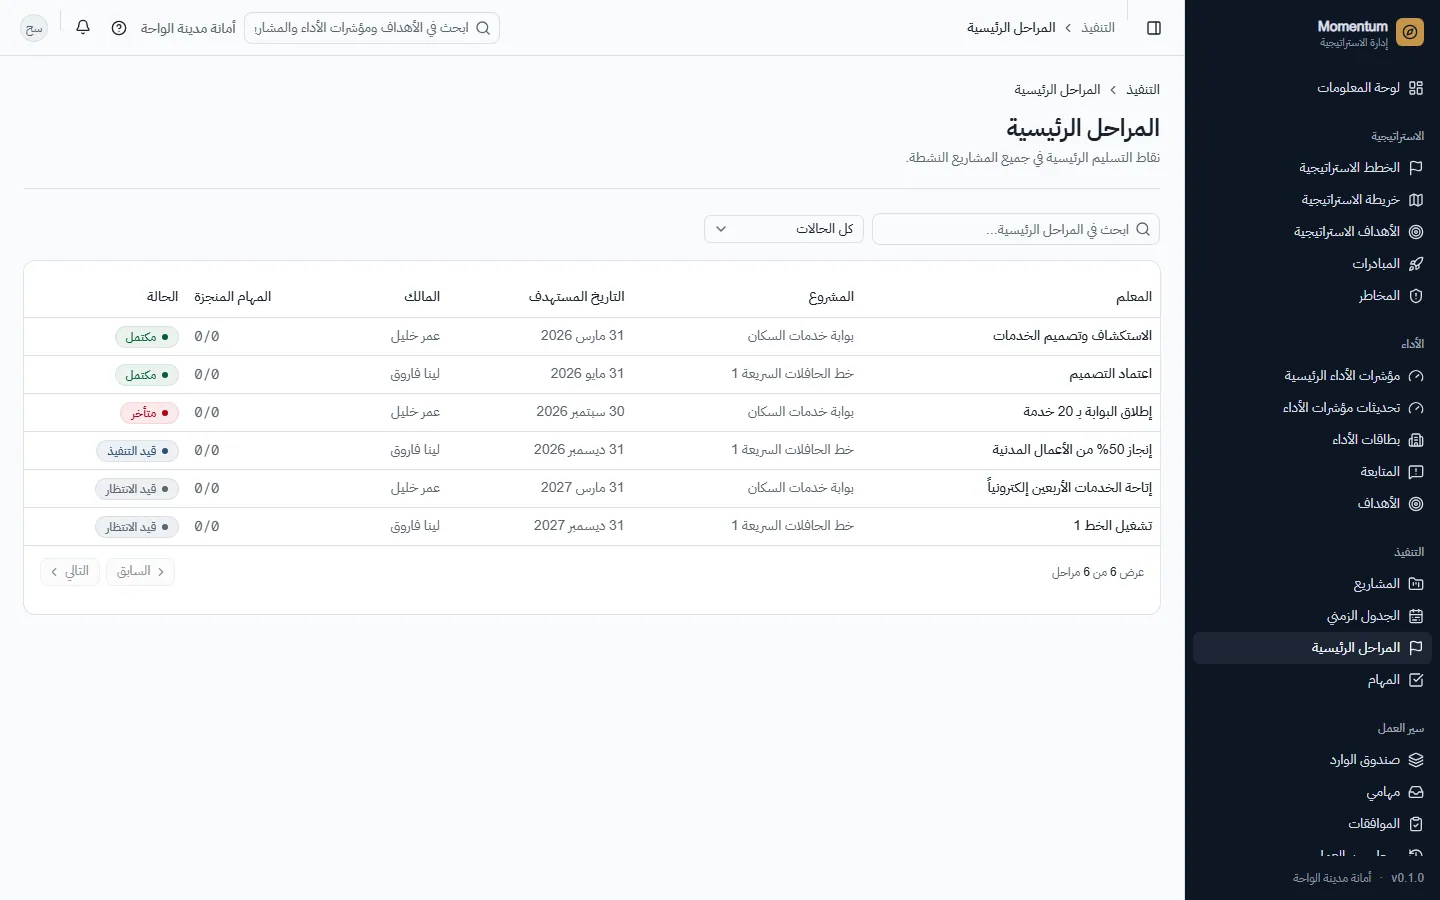Select المراحل الرئيسية in the sidebar
Image resolution: width=1440 pixels, height=900 pixels.
tap(1312, 648)
